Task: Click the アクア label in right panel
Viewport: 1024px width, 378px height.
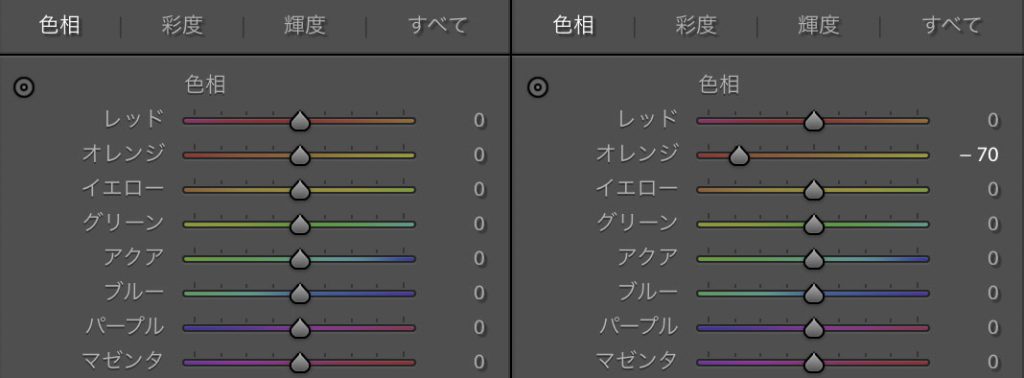Action: click(648, 258)
